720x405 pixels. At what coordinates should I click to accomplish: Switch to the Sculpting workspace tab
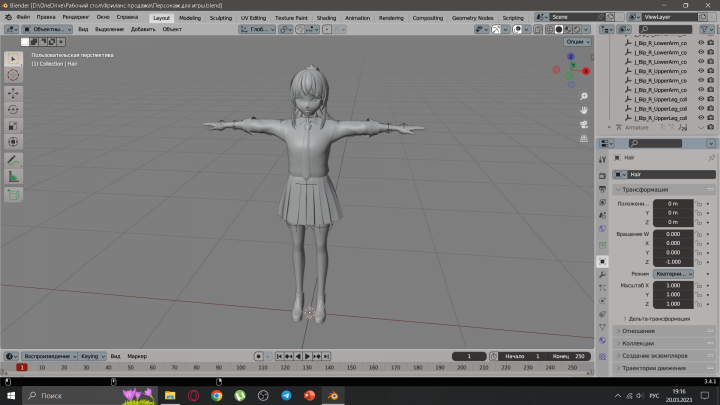220,18
